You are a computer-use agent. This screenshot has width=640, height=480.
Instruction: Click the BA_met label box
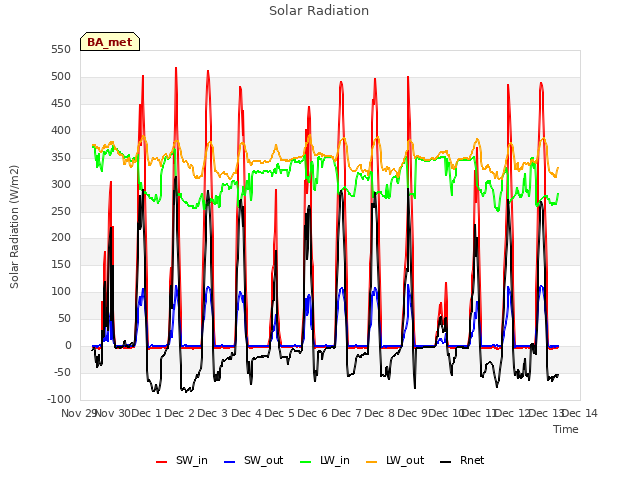pos(110,42)
